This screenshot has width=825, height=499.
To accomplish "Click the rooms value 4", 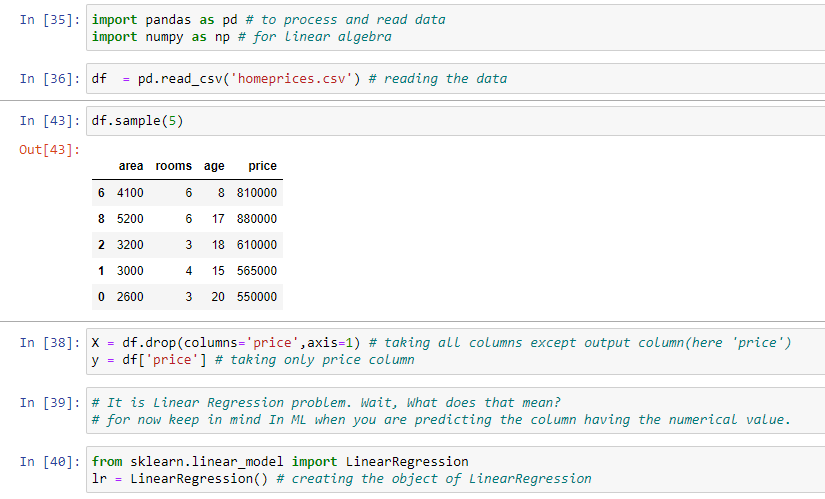I will pos(189,271).
